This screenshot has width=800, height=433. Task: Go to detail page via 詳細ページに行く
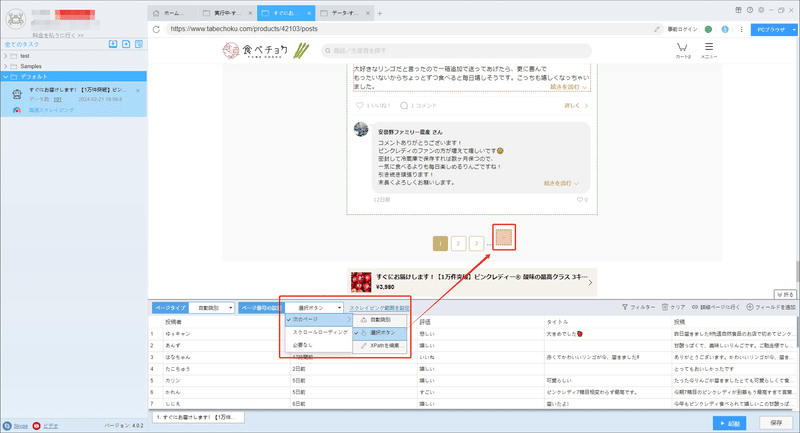(x=716, y=307)
